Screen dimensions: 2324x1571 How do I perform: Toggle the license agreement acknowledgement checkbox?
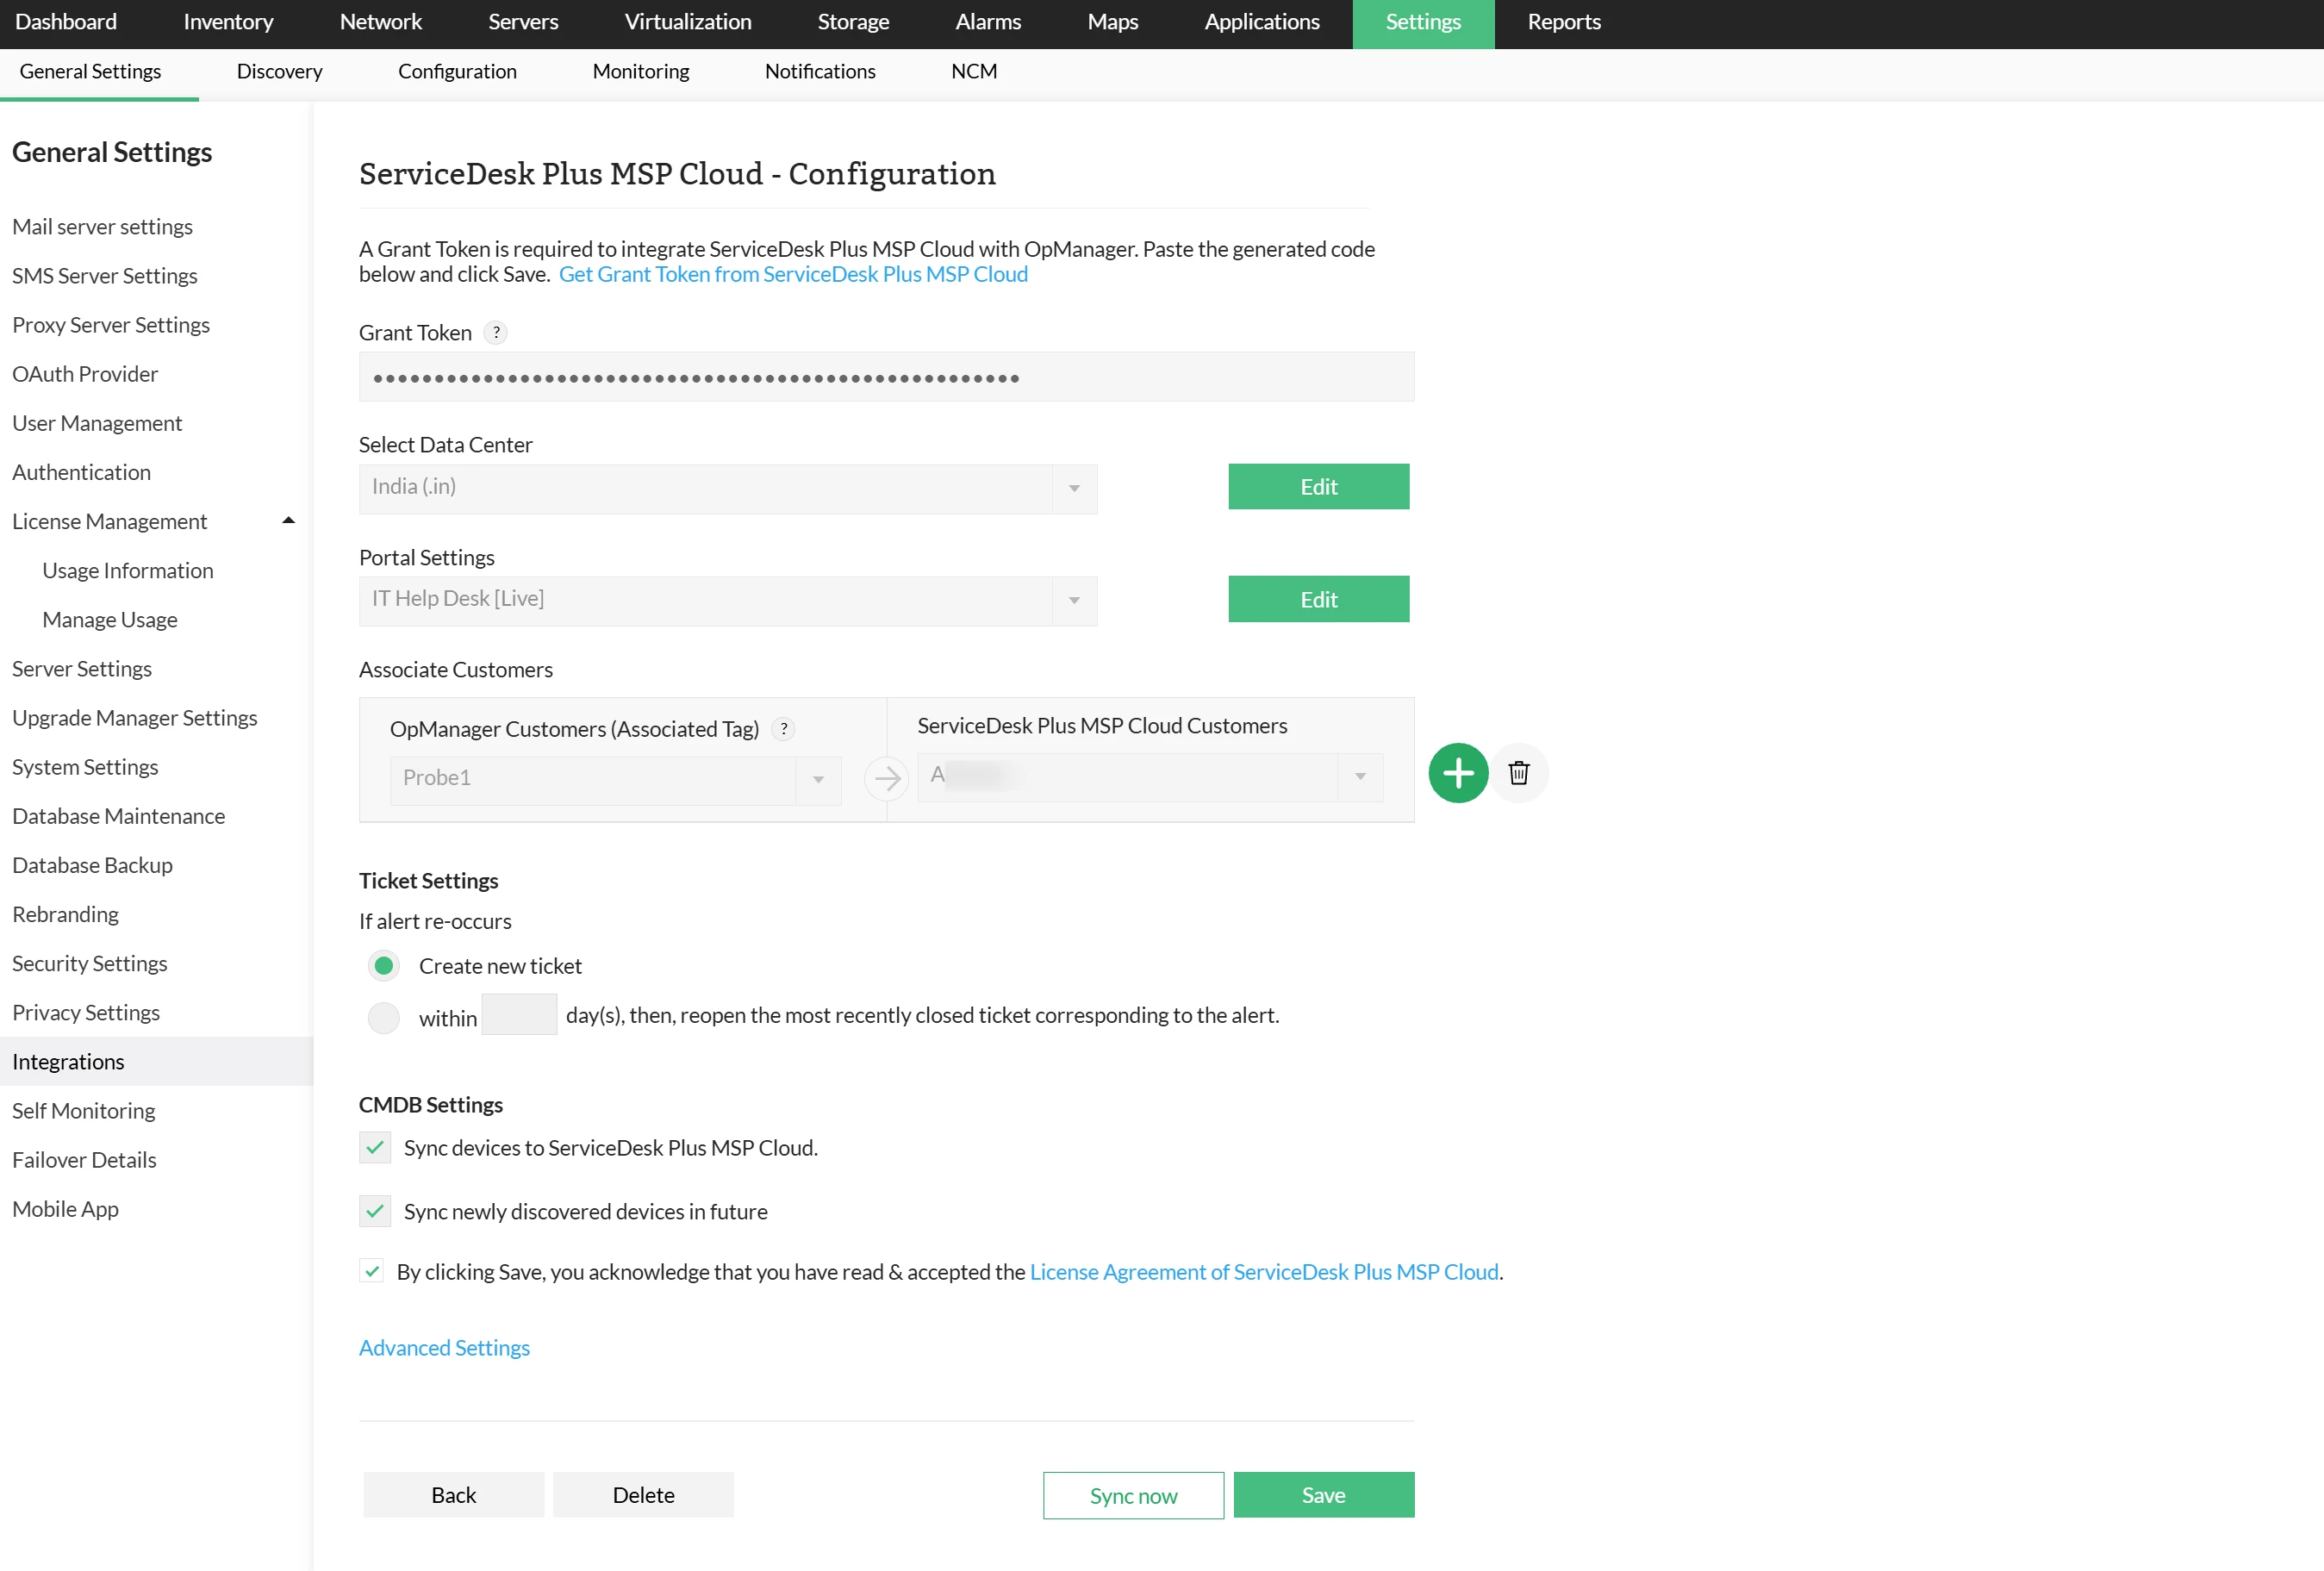(x=372, y=1272)
